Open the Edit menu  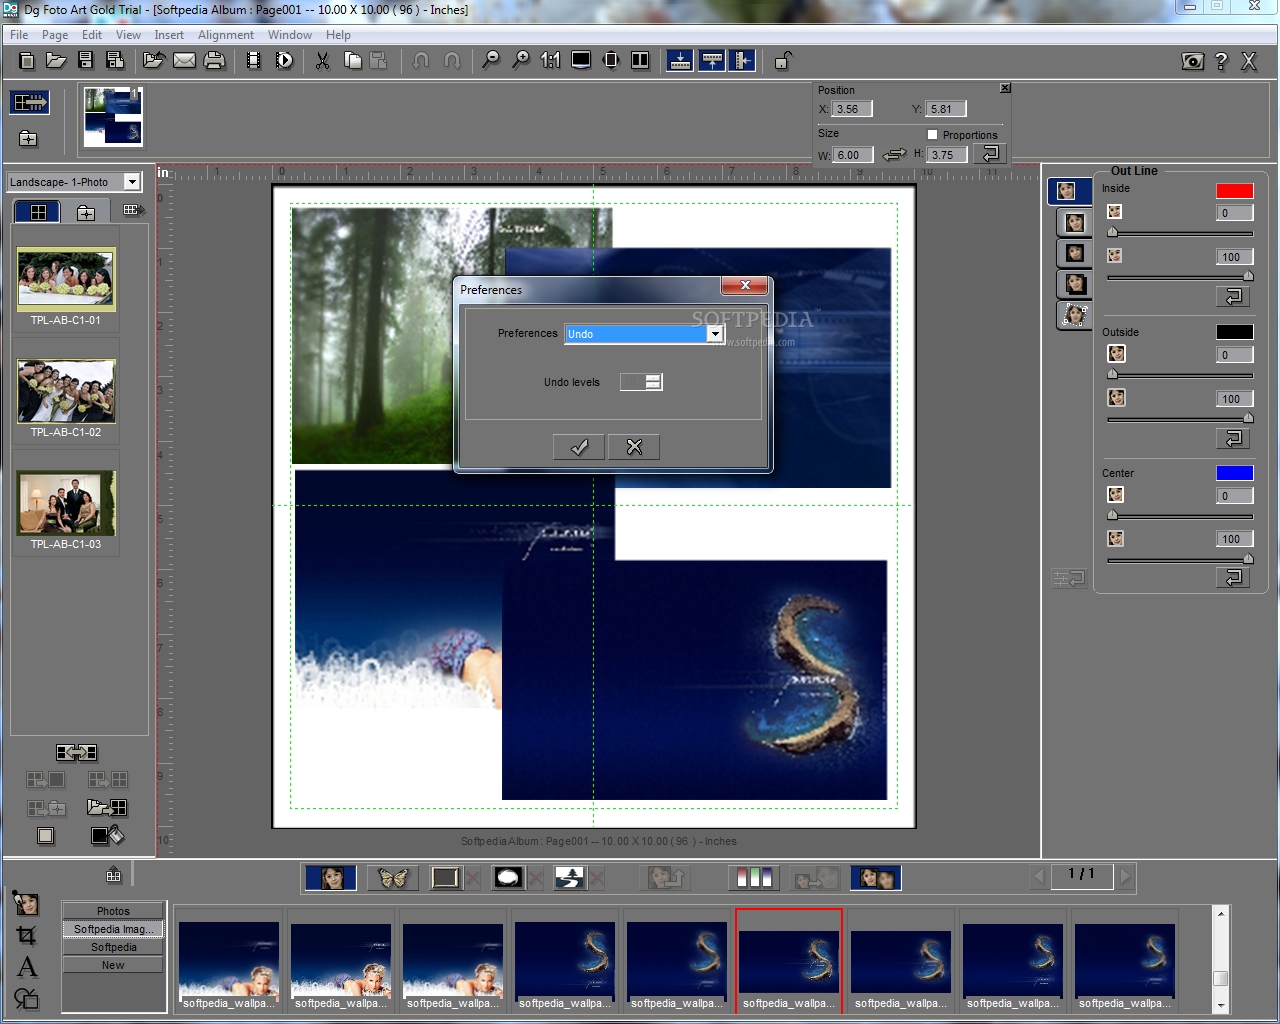(92, 35)
